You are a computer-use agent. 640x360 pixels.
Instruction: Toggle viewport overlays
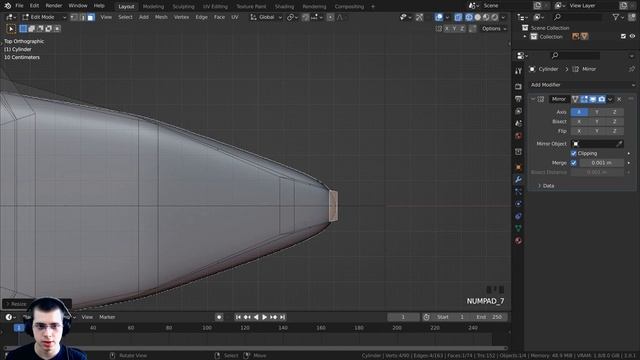(439, 17)
